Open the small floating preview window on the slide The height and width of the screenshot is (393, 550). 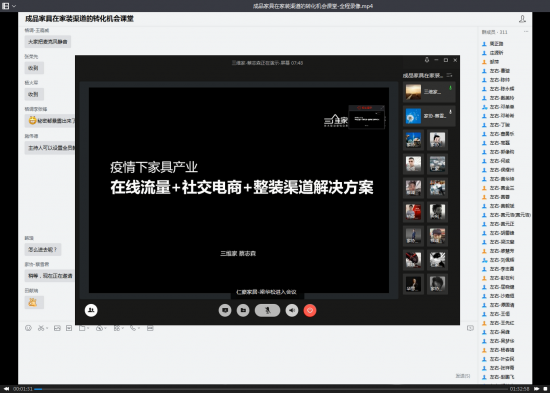[367, 117]
